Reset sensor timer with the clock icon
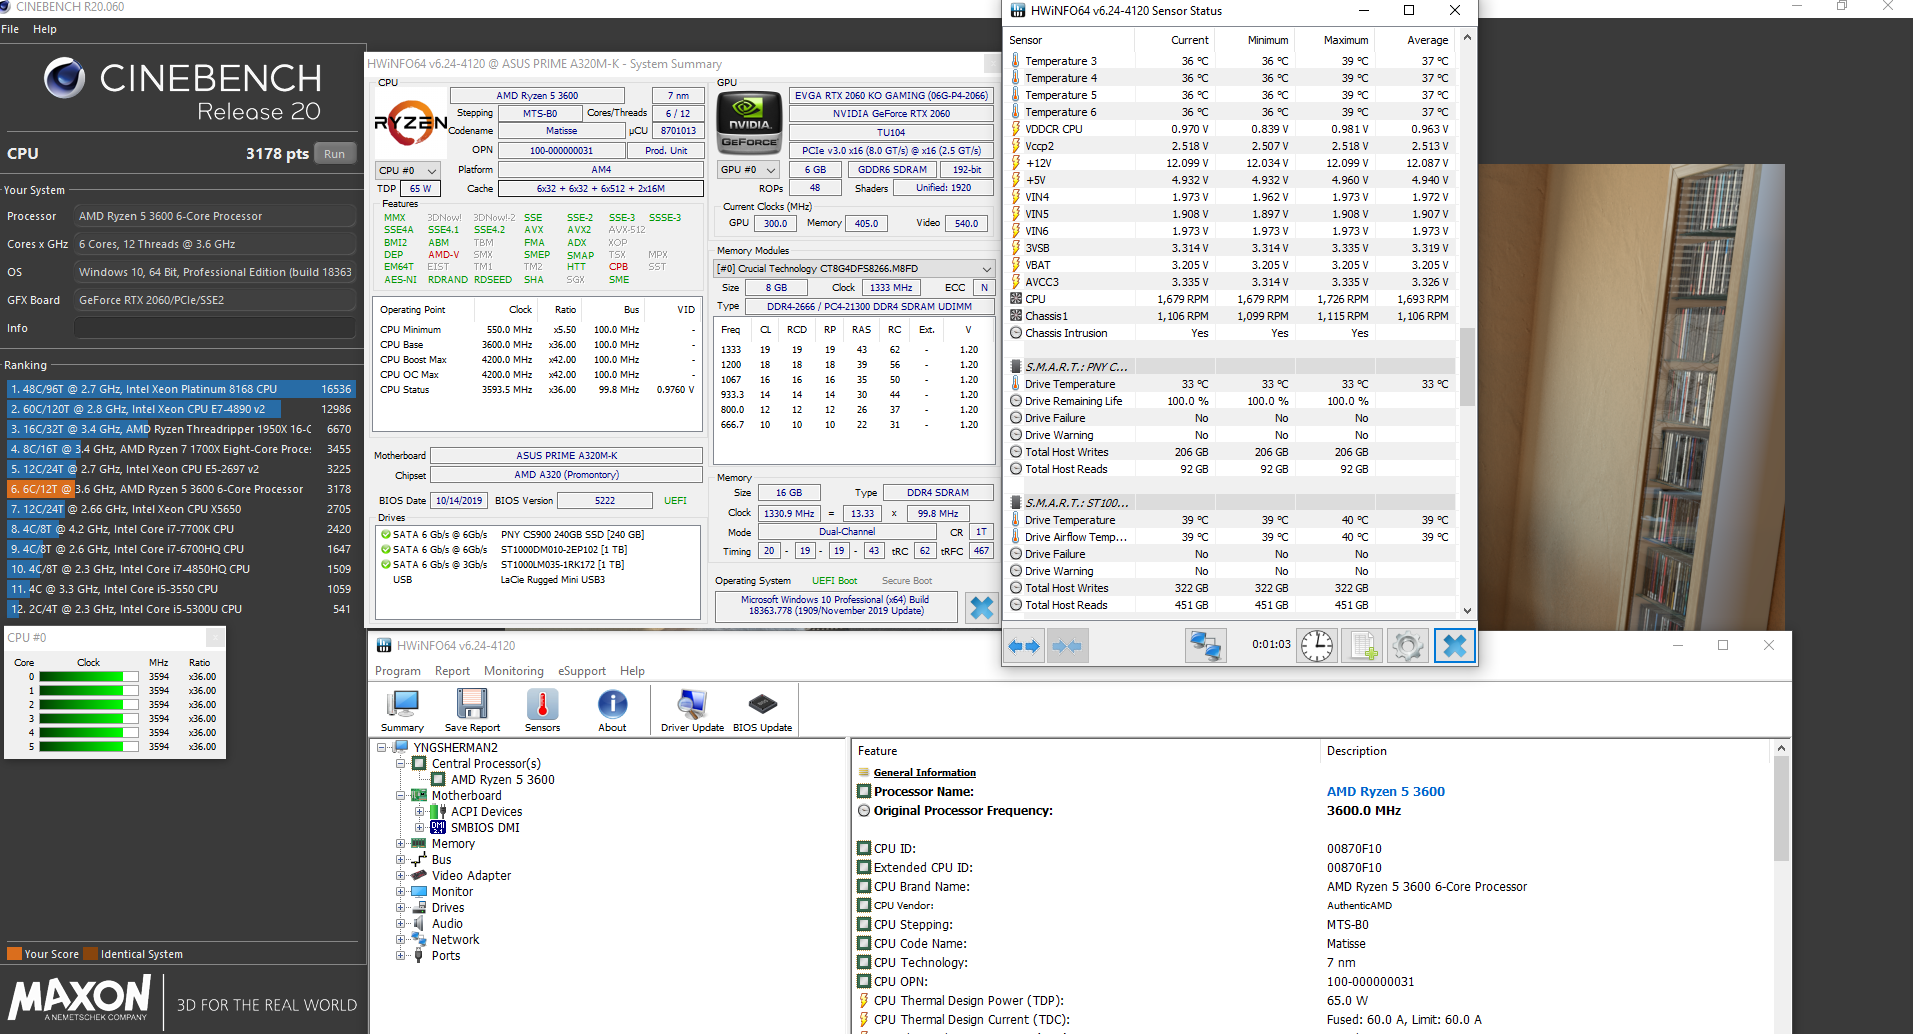Viewport: 1913px width, 1034px height. click(x=1317, y=646)
